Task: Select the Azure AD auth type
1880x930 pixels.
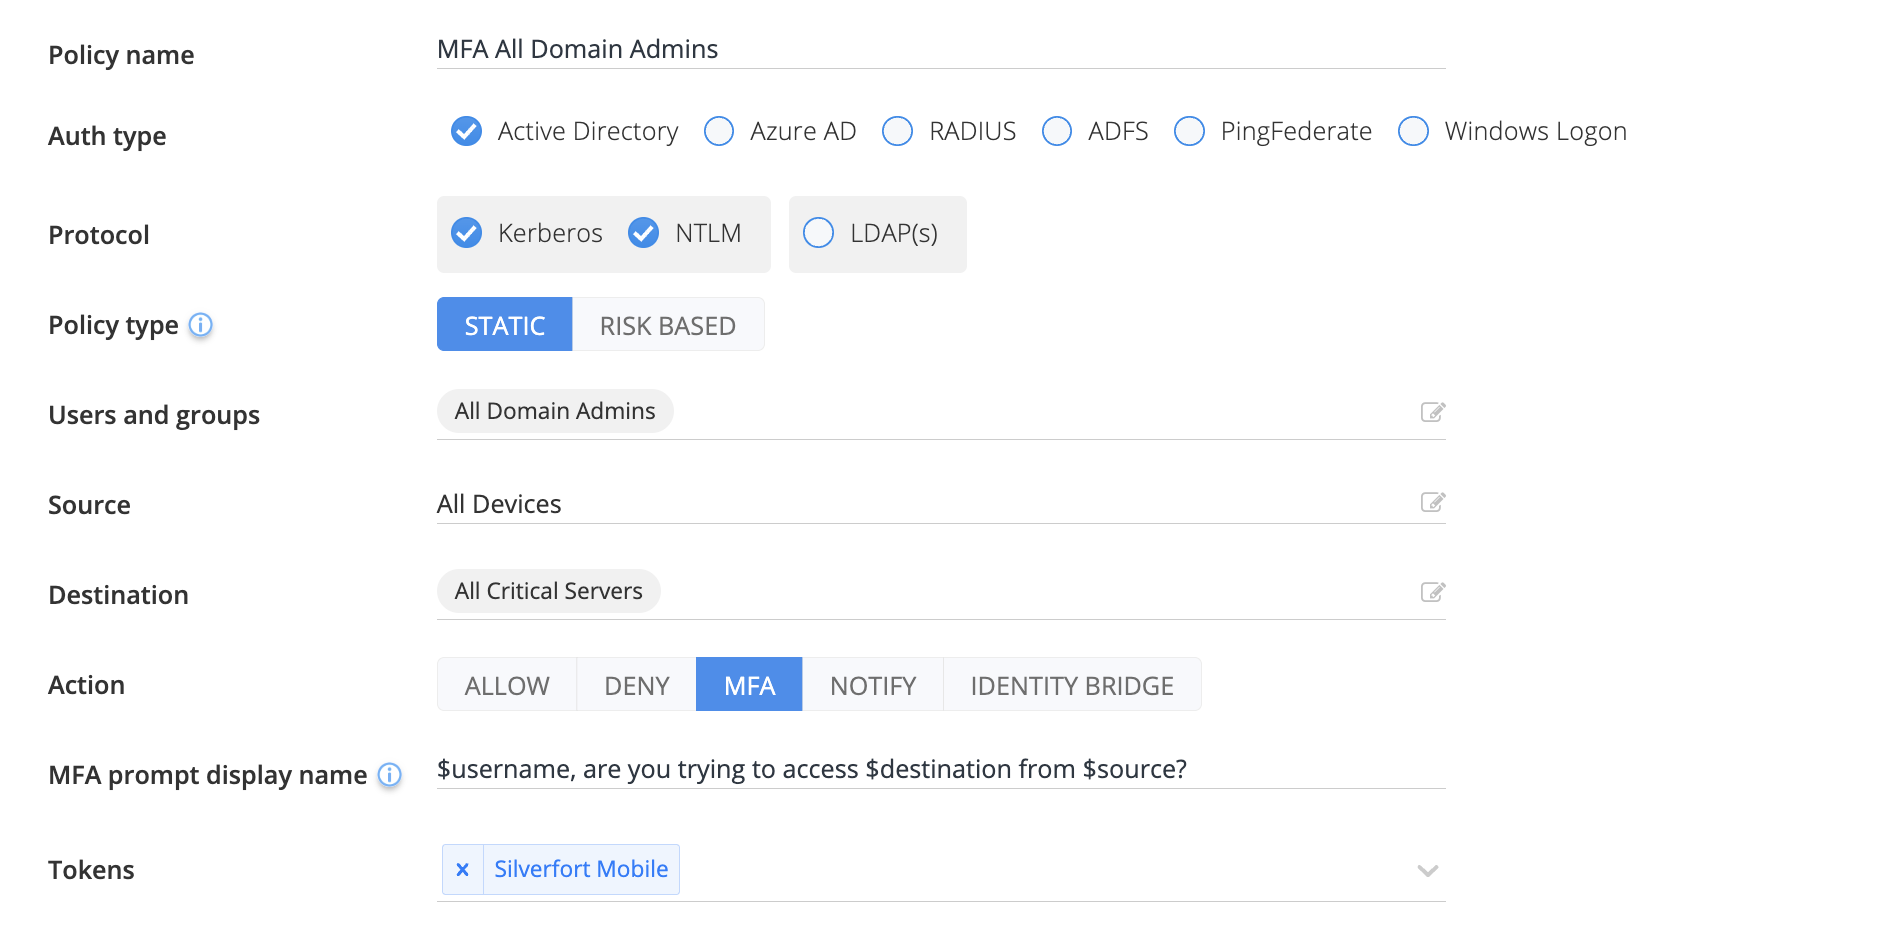Action: coord(719,131)
